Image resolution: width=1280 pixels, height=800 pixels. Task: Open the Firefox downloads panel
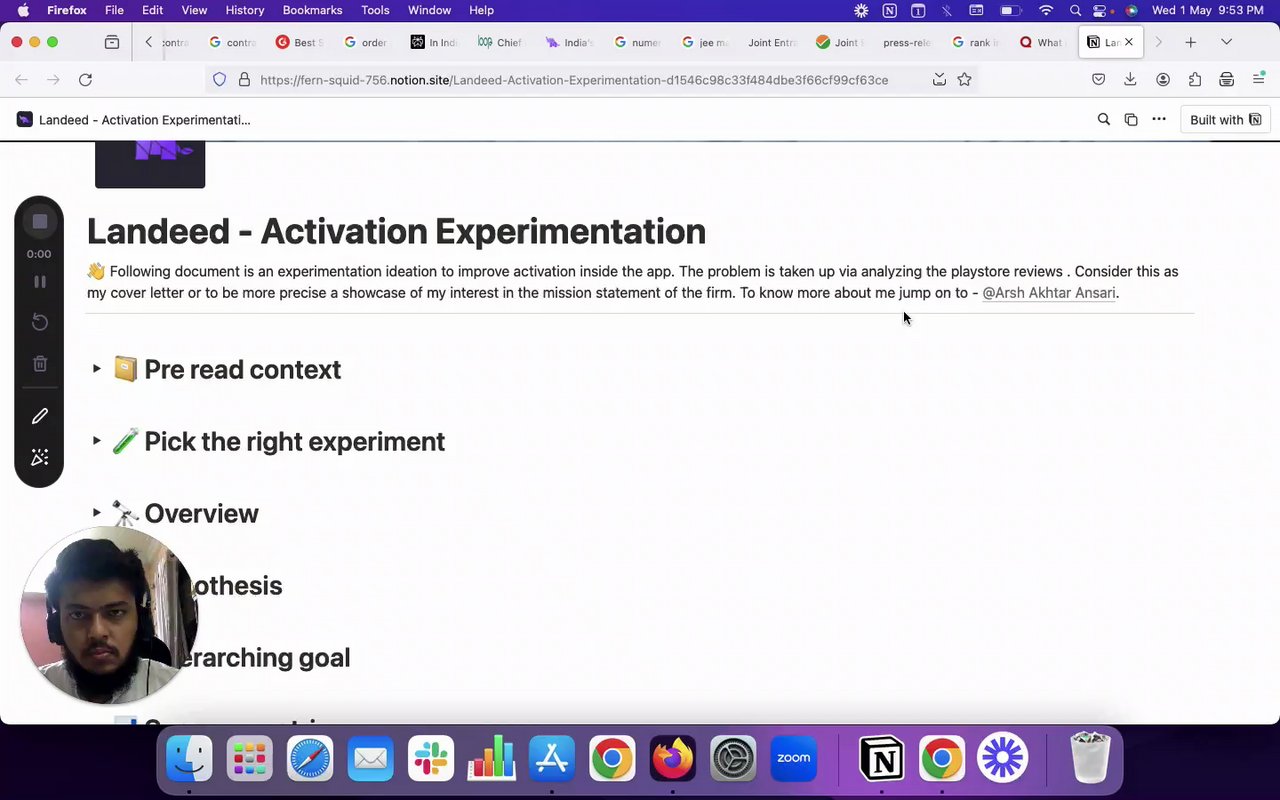tap(1130, 79)
